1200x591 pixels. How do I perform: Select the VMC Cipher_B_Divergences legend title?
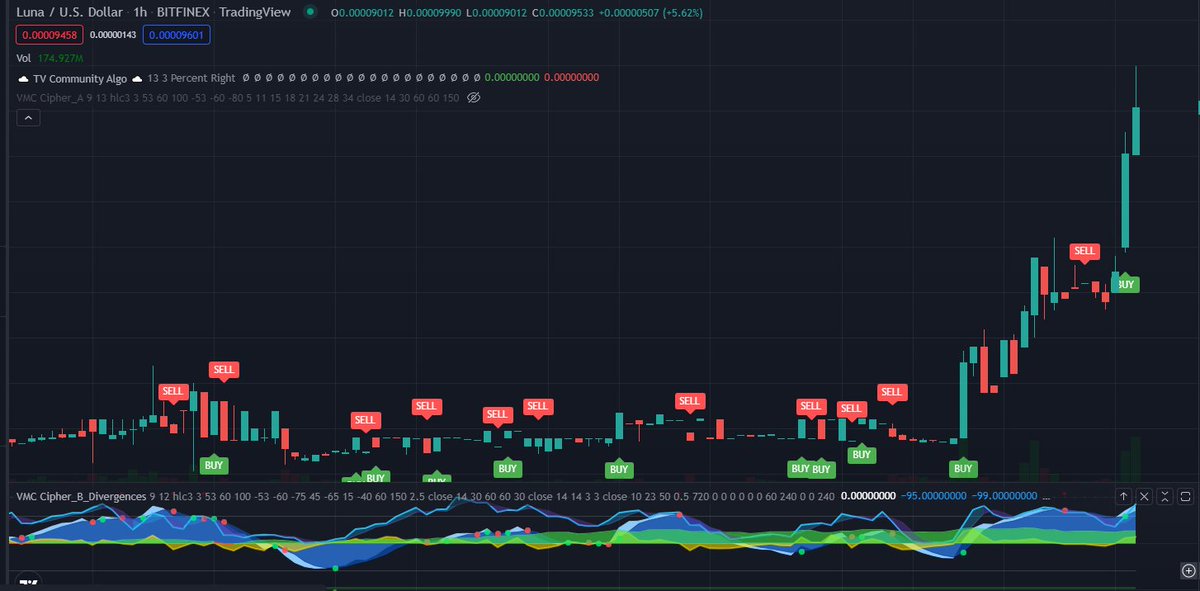click(x=81, y=496)
